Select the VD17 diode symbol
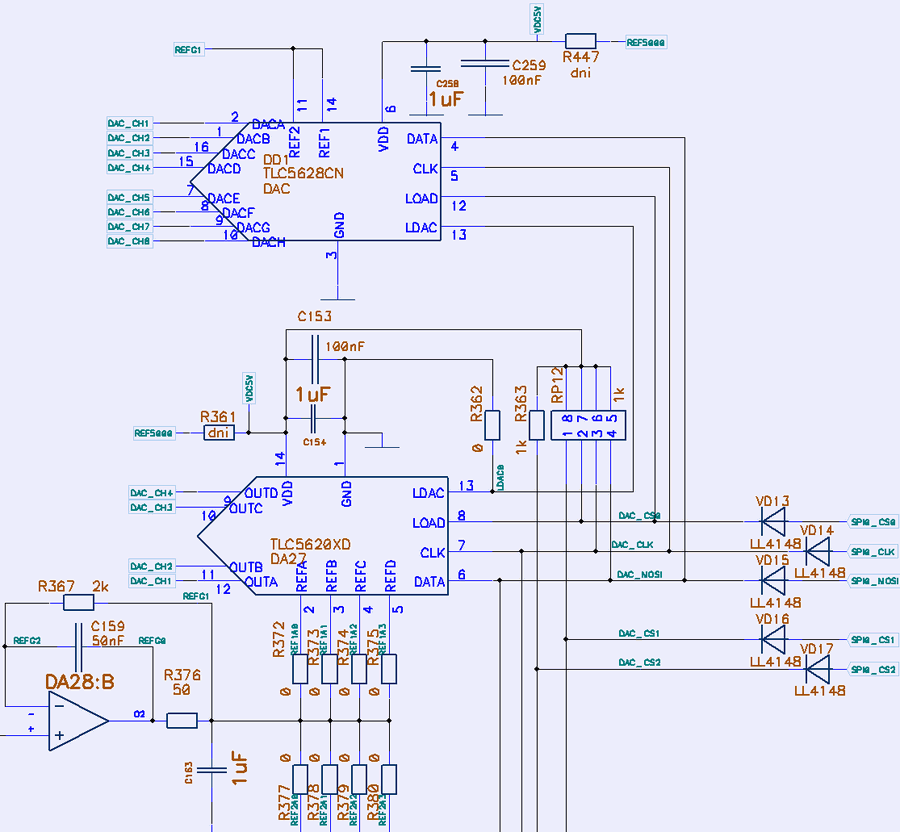The image size is (900, 832). pos(817,669)
